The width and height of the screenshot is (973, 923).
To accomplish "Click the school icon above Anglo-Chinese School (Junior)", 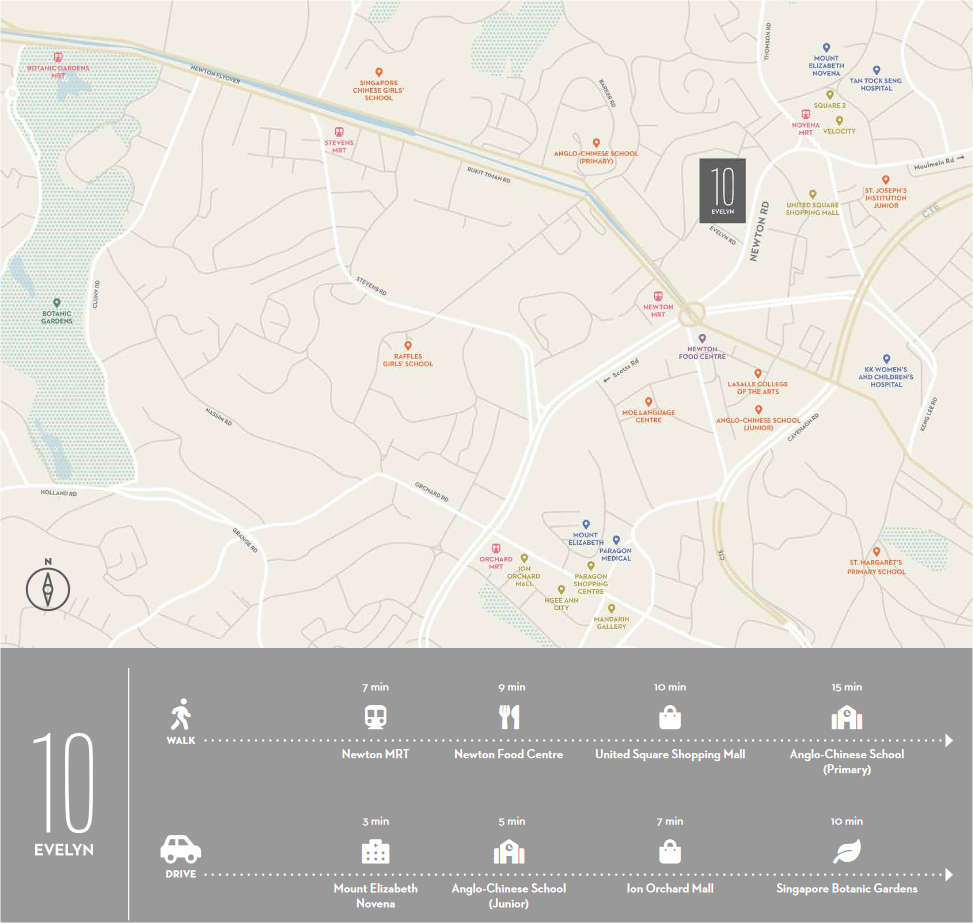I will pyautogui.click(x=509, y=852).
